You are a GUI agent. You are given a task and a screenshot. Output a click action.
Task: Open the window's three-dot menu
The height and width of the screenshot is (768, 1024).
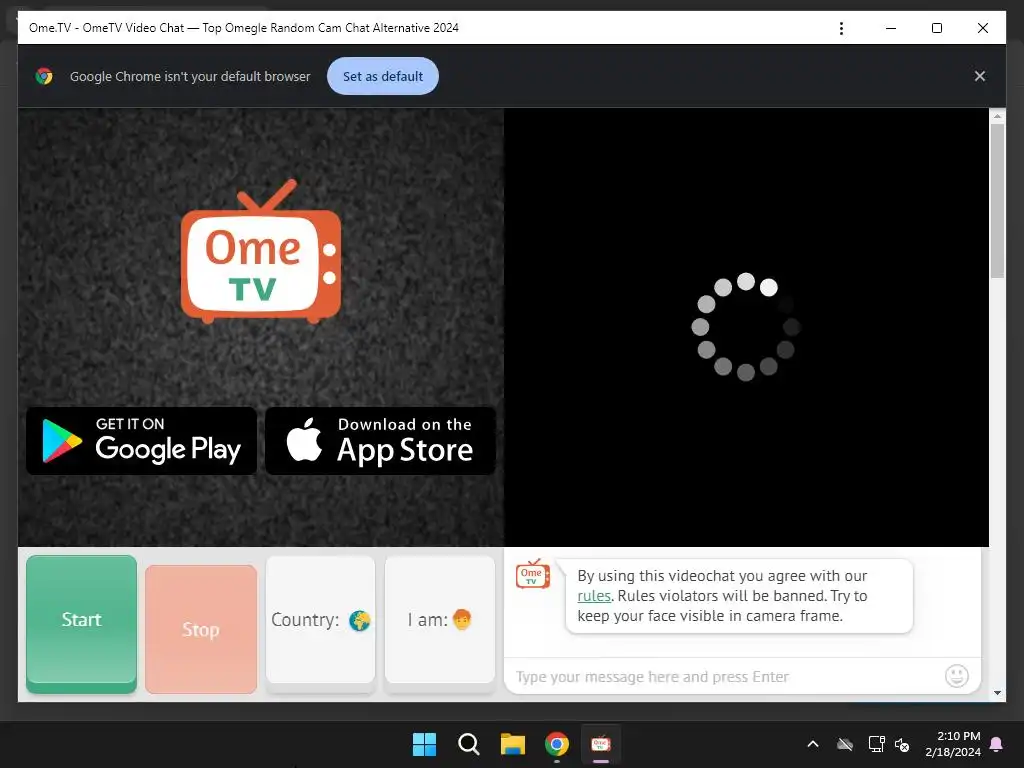point(841,28)
